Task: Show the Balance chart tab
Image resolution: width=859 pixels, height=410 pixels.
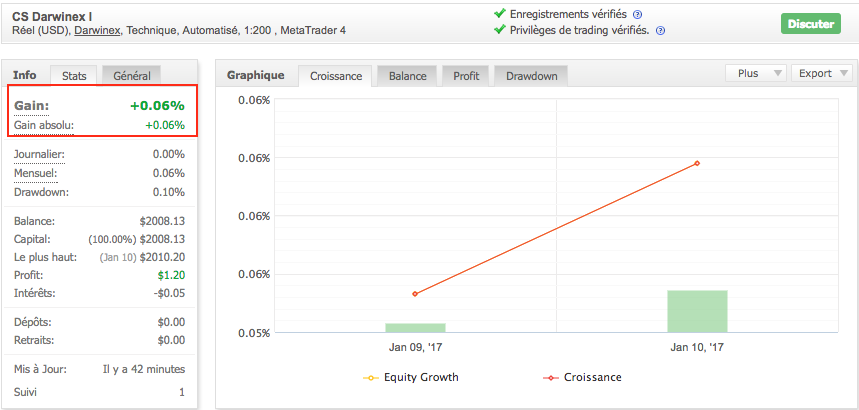Action: pos(407,76)
